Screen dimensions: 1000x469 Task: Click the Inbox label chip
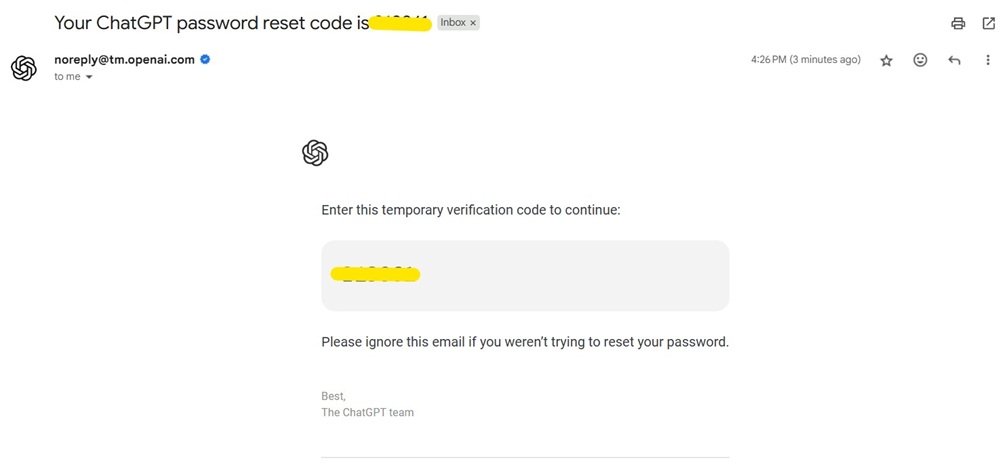click(453, 22)
